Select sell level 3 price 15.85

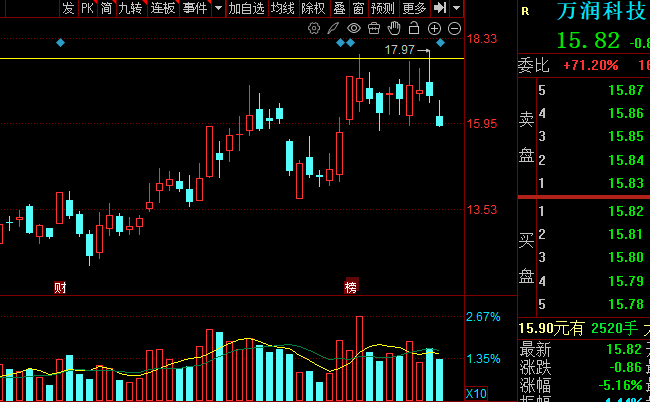pyautogui.click(x=626, y=136)
